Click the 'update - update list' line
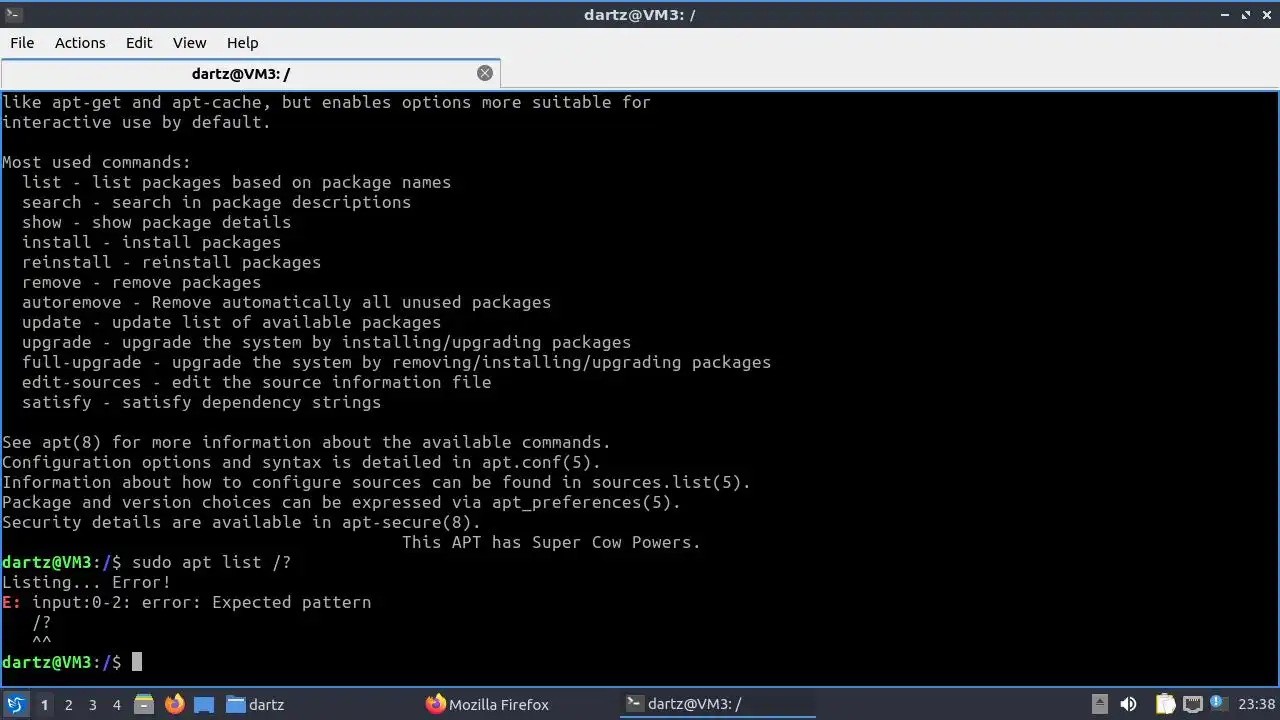This screenshot has height=720, width=1280. (231, 322)
